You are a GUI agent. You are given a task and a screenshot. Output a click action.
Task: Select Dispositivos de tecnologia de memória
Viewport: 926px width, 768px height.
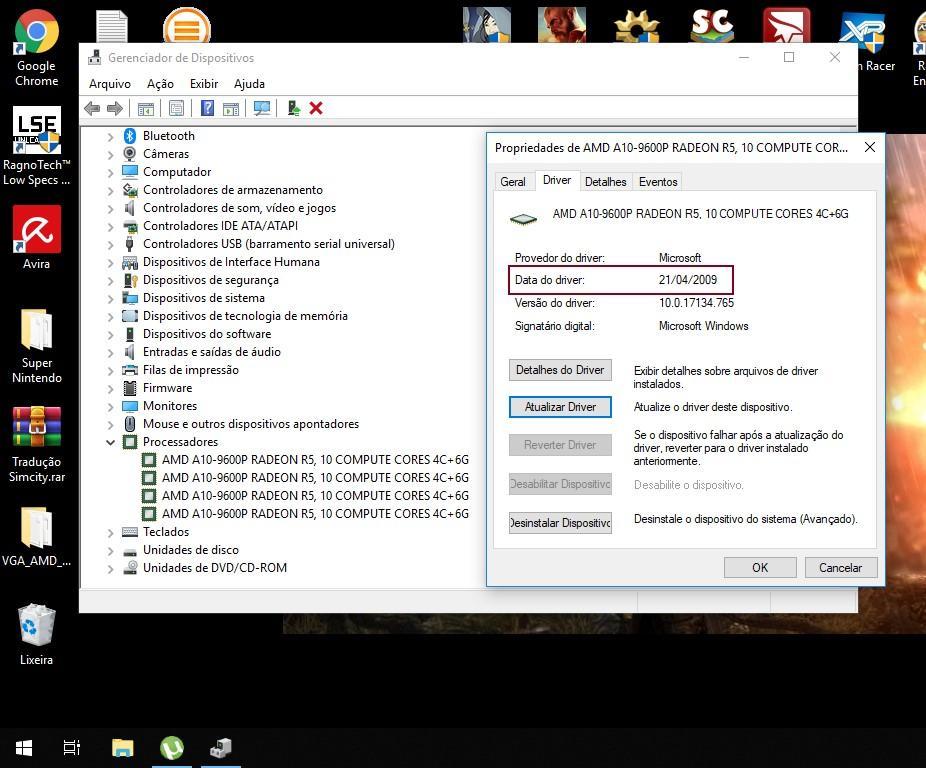tap(245, 316)
